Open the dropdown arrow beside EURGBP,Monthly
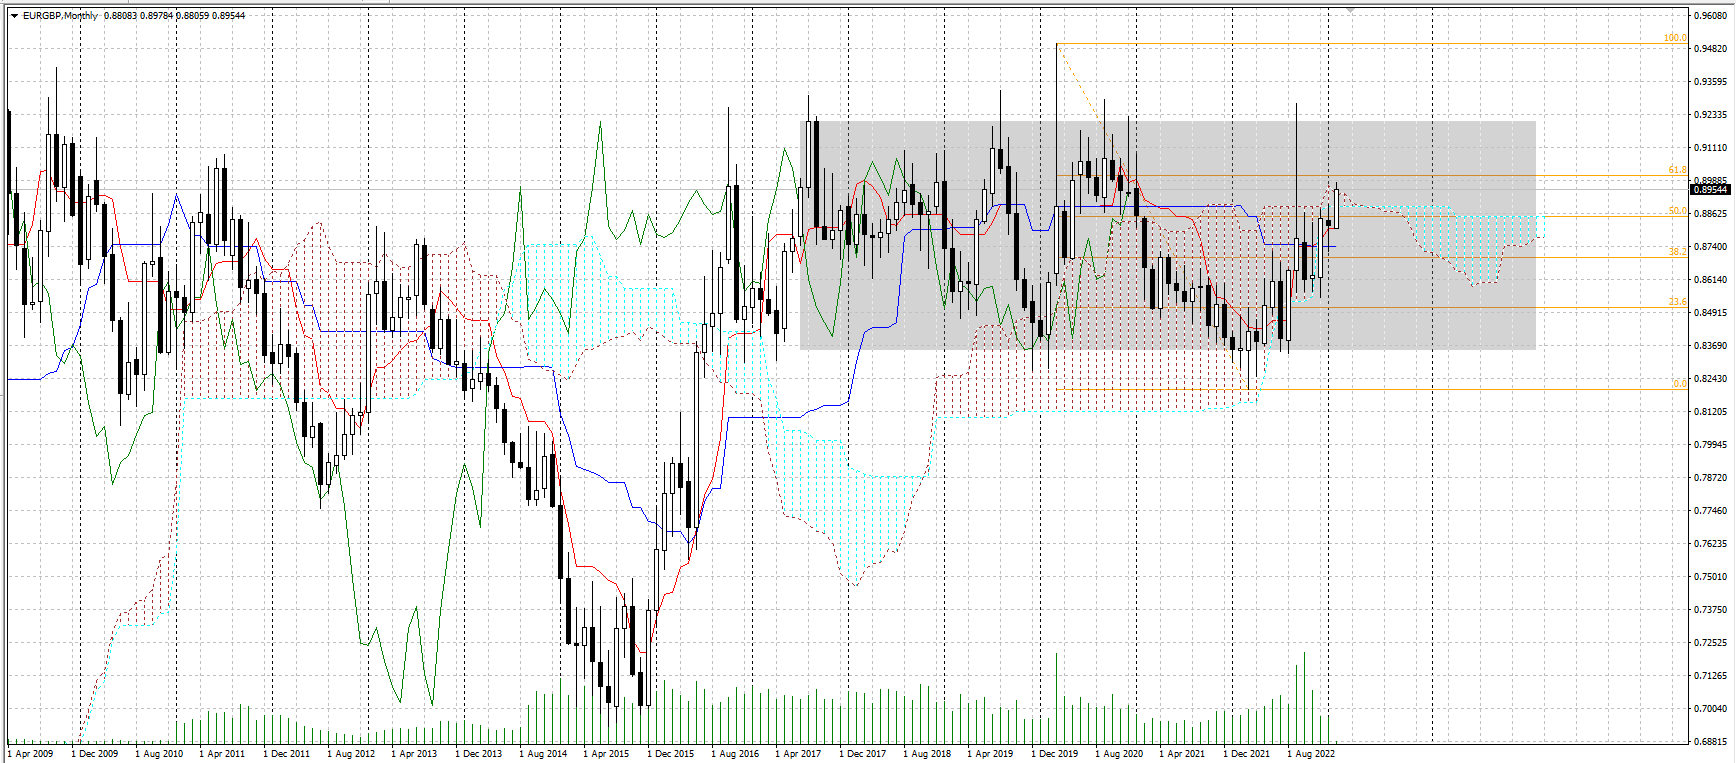 (14, 16)
